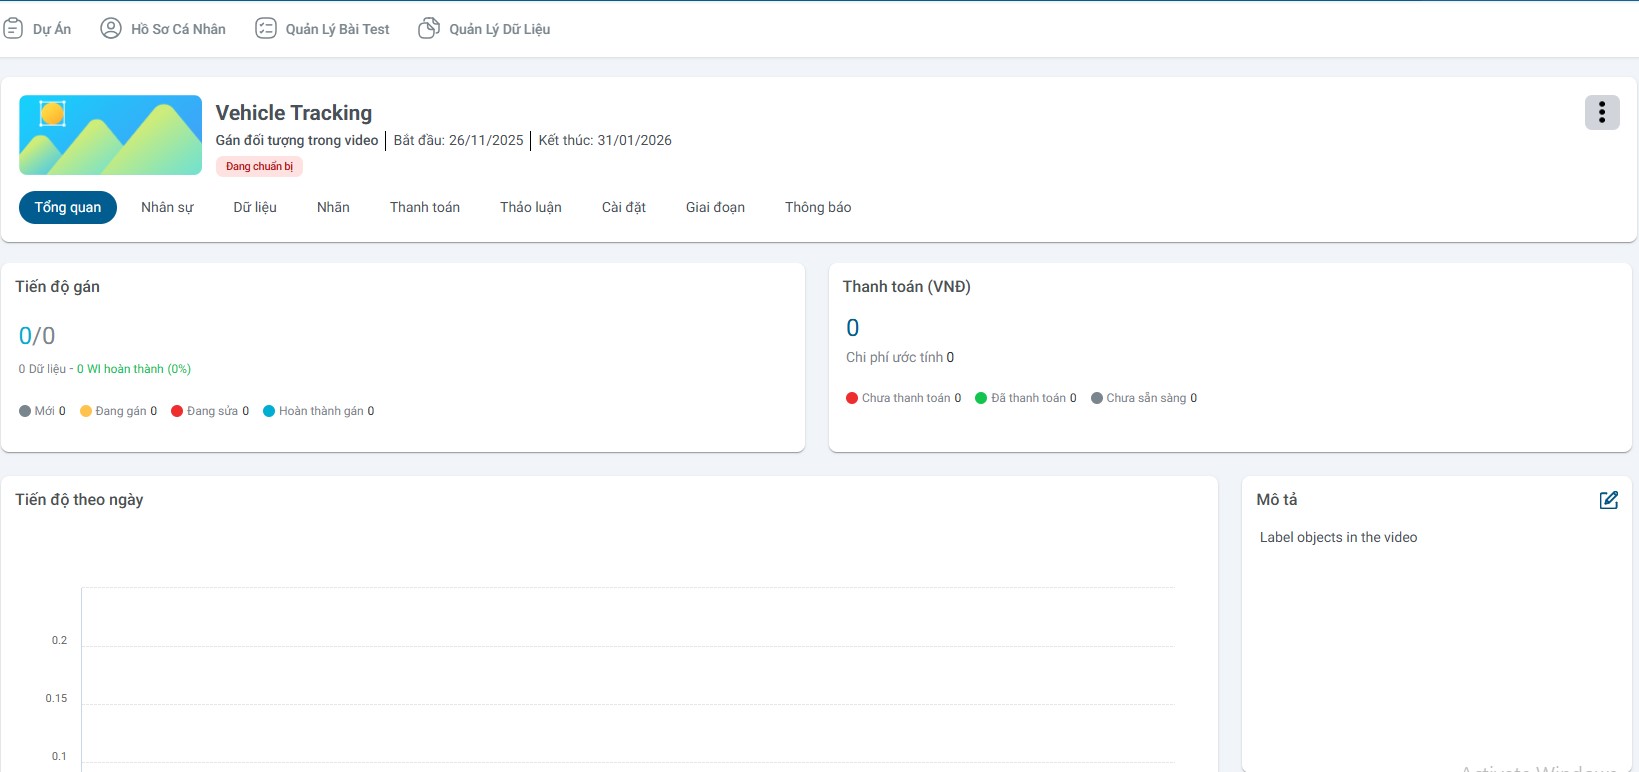The width and height of the screenshot is (1639, 772).
Task: Click the Quản Lý Dữ Liệu icon
Action: pyautogui.click(x=429, y=29)
